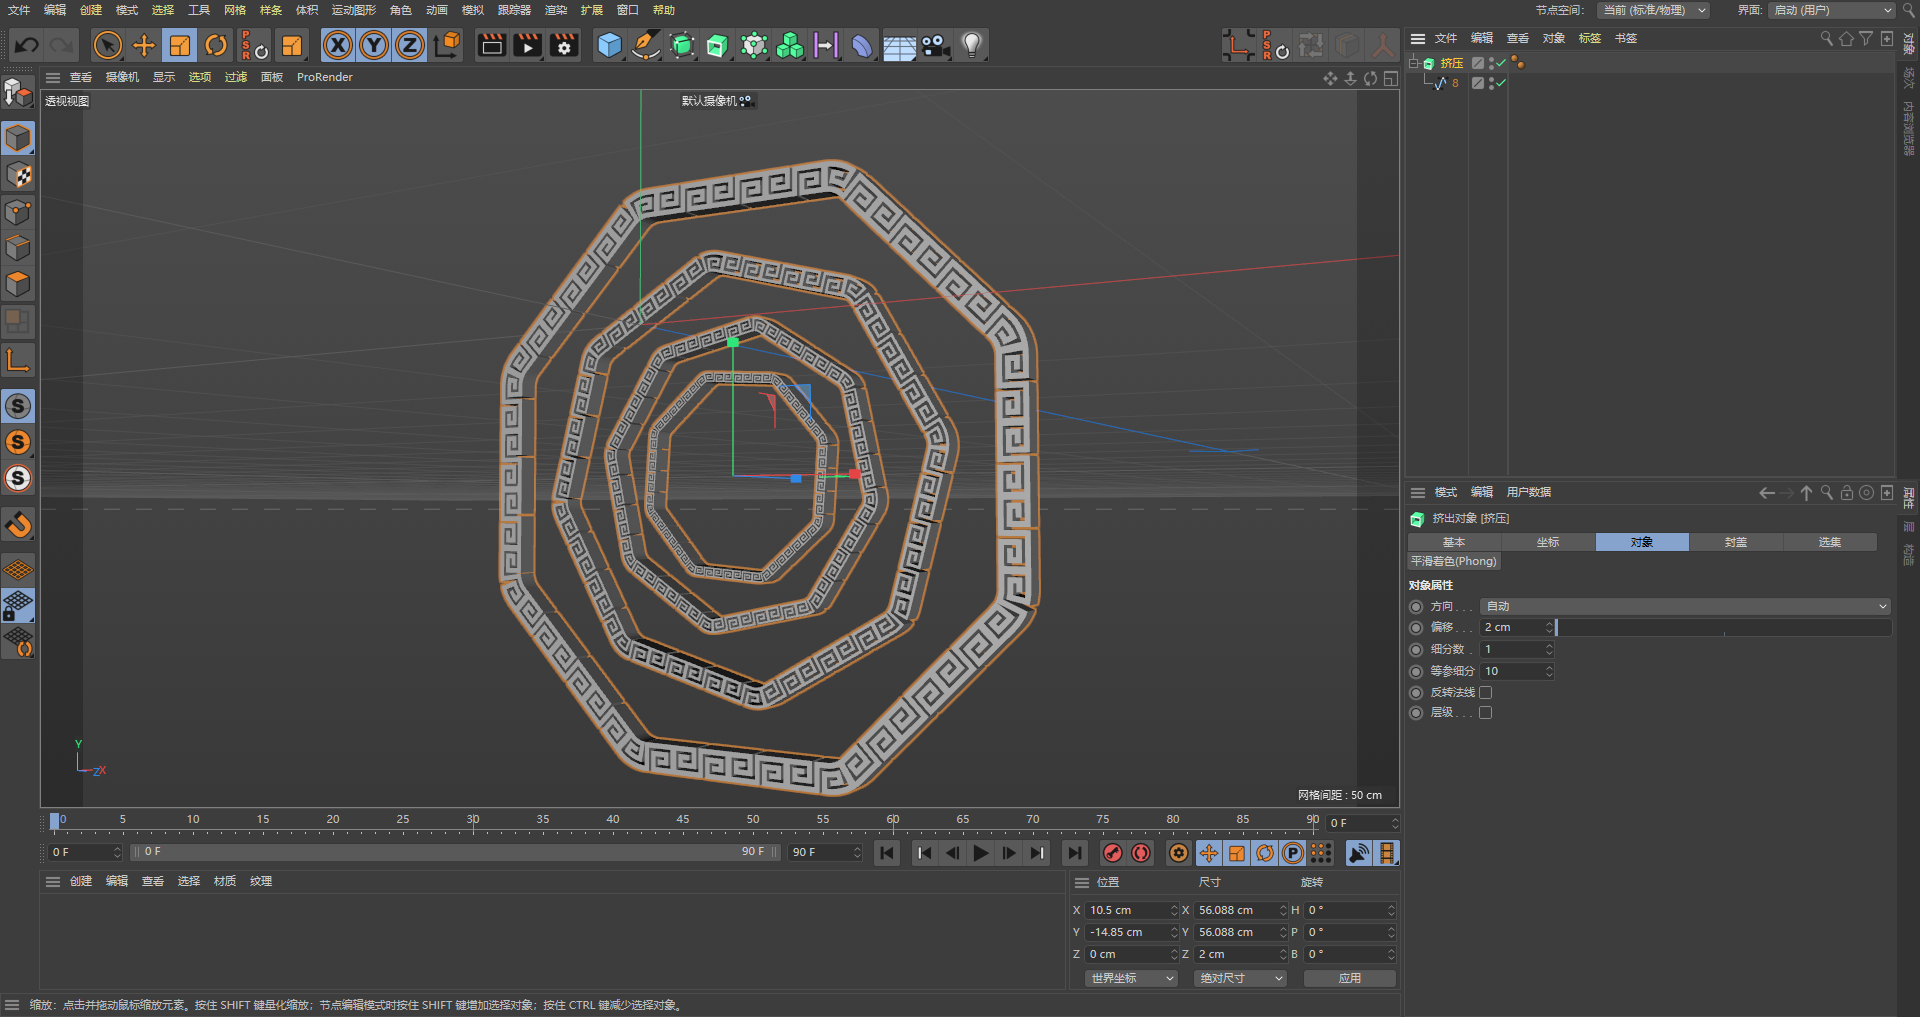Switch to the 封盖 tab
Screen dimensions: 1920x1017
tap(1735, 542)
